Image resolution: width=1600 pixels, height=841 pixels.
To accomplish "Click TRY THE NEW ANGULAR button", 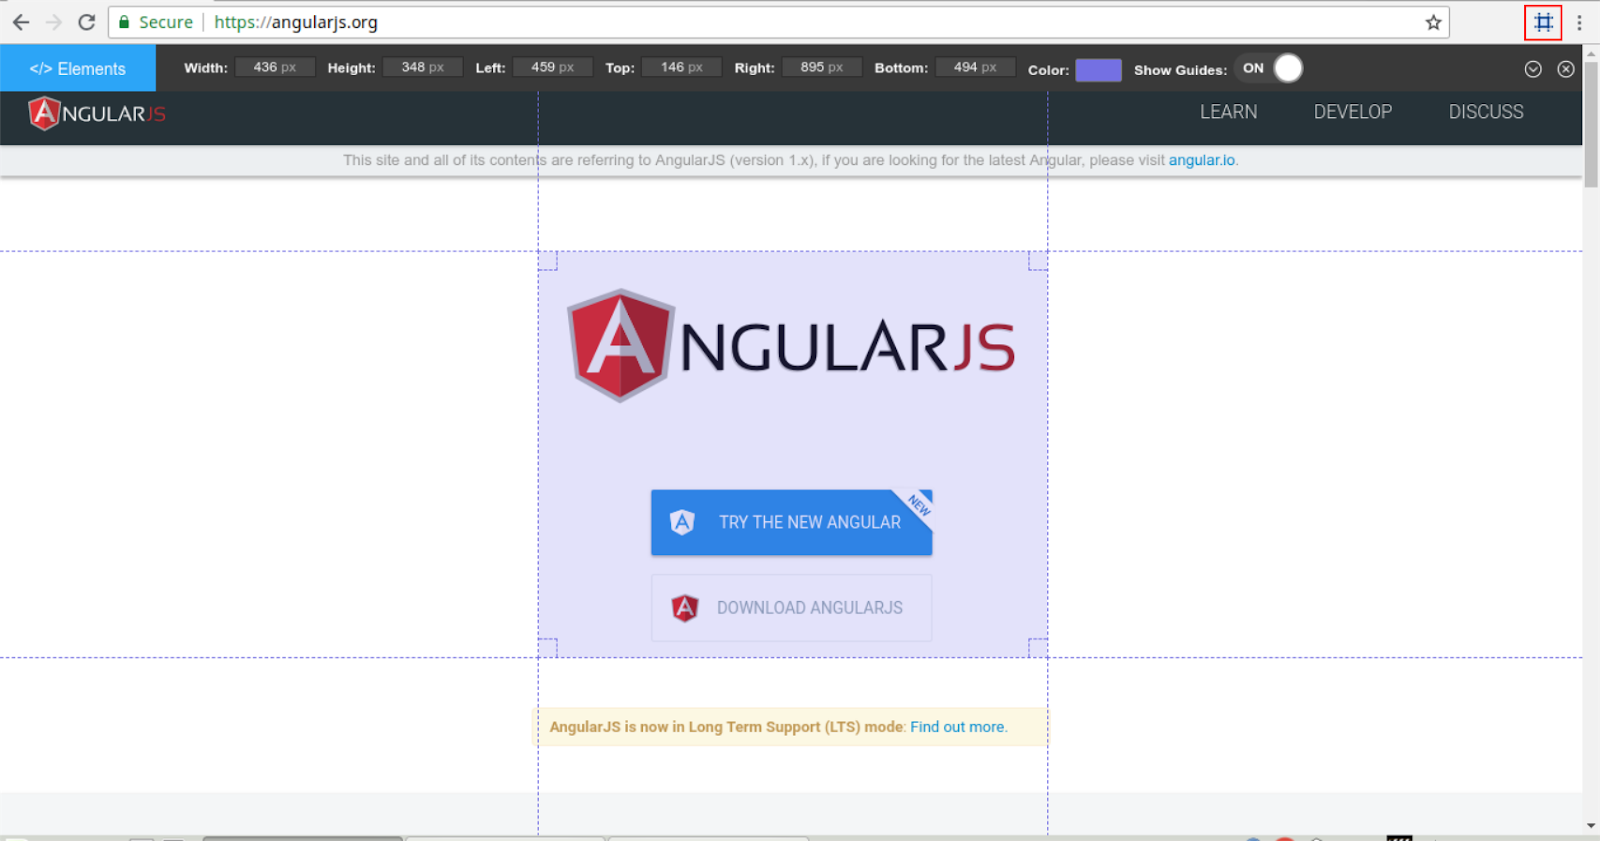I will click(x=791, y=522).
